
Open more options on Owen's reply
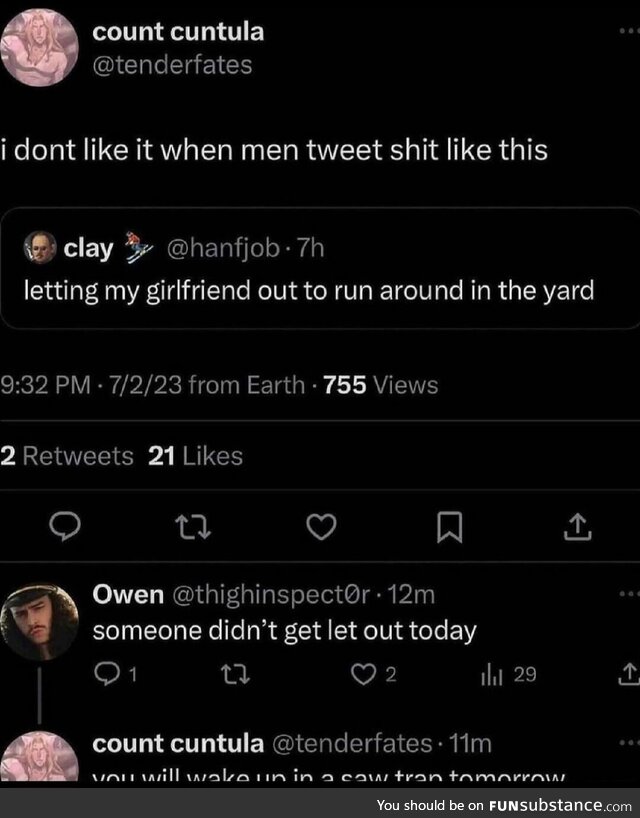tap(628, 595)
